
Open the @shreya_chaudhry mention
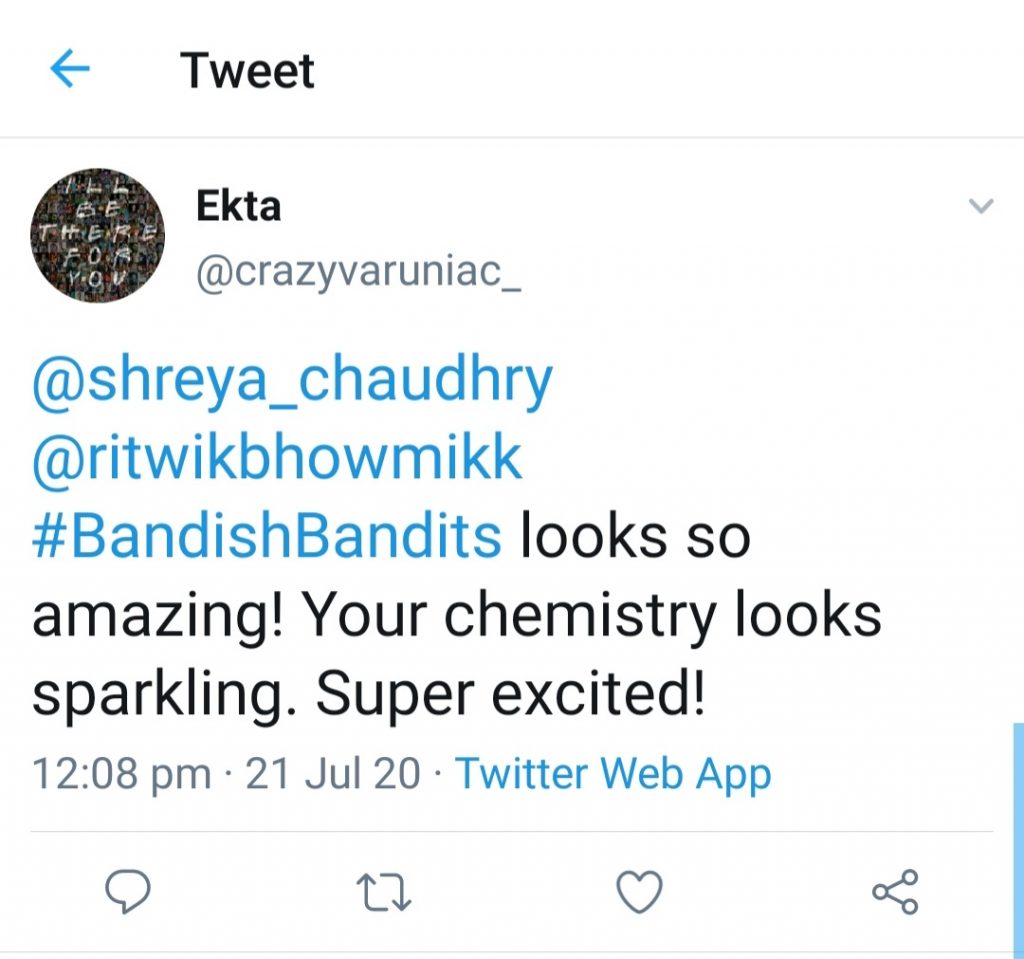(x=292, y=382)
